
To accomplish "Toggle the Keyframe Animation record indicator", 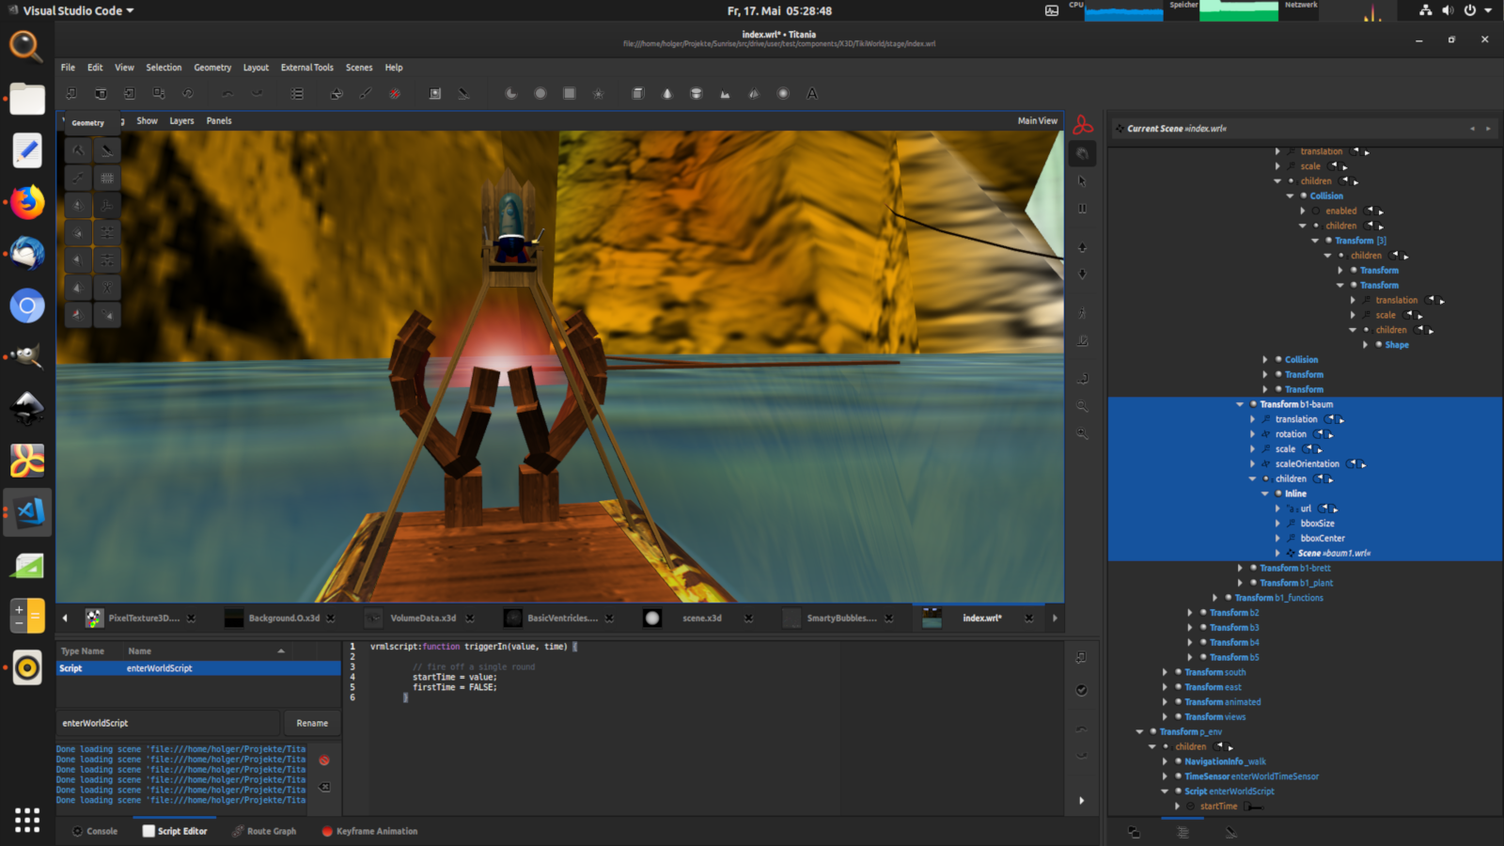I will pos(326,831).
